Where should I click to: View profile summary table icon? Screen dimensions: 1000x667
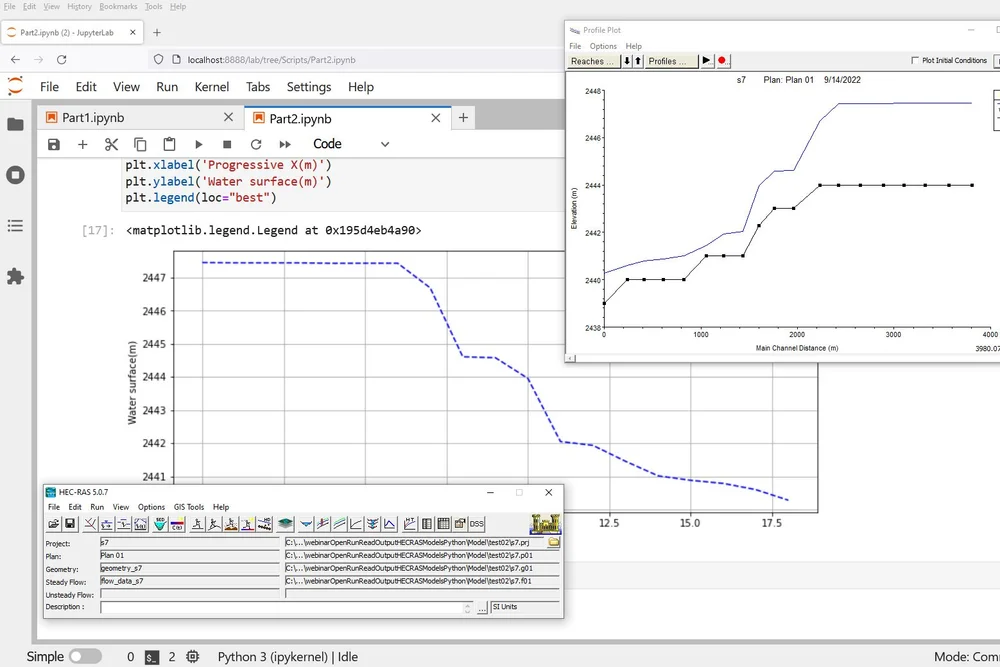pyautogui.click(x=443, y=524)
